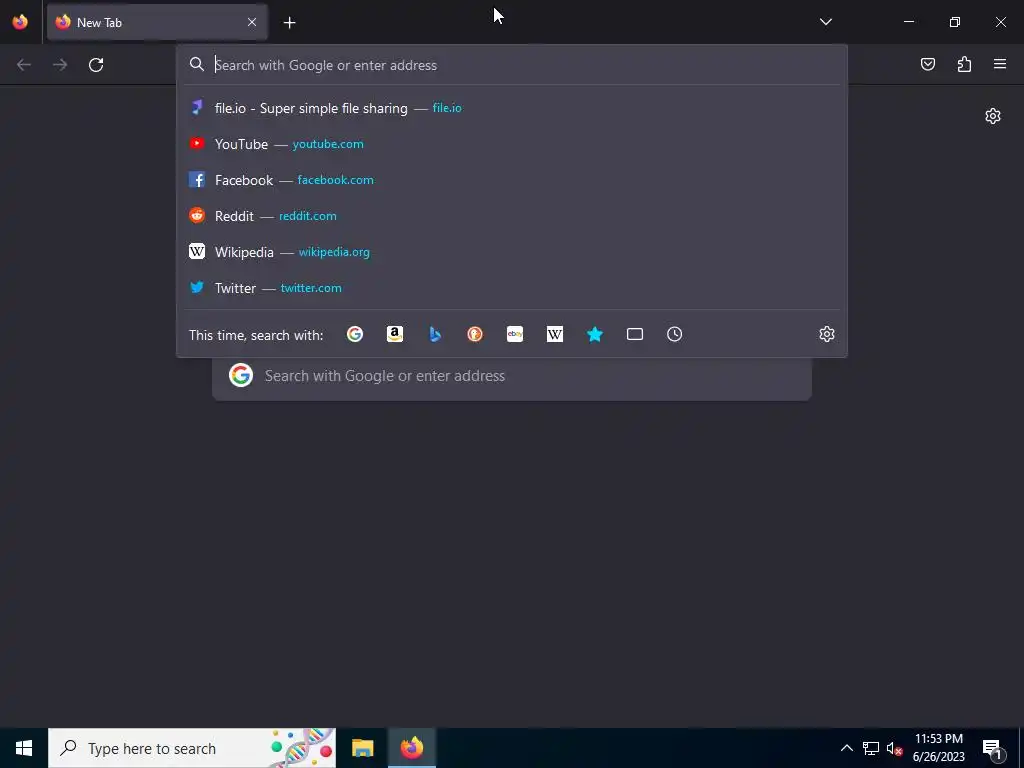Expand the list all tabs chevron
The width and height of the screenshot is (1024, 768).
[x=825, y=22]
